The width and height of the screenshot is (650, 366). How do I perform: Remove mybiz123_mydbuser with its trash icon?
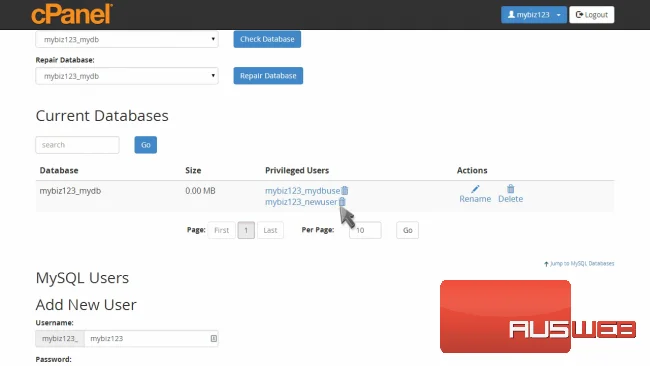(x=344, y=190)
